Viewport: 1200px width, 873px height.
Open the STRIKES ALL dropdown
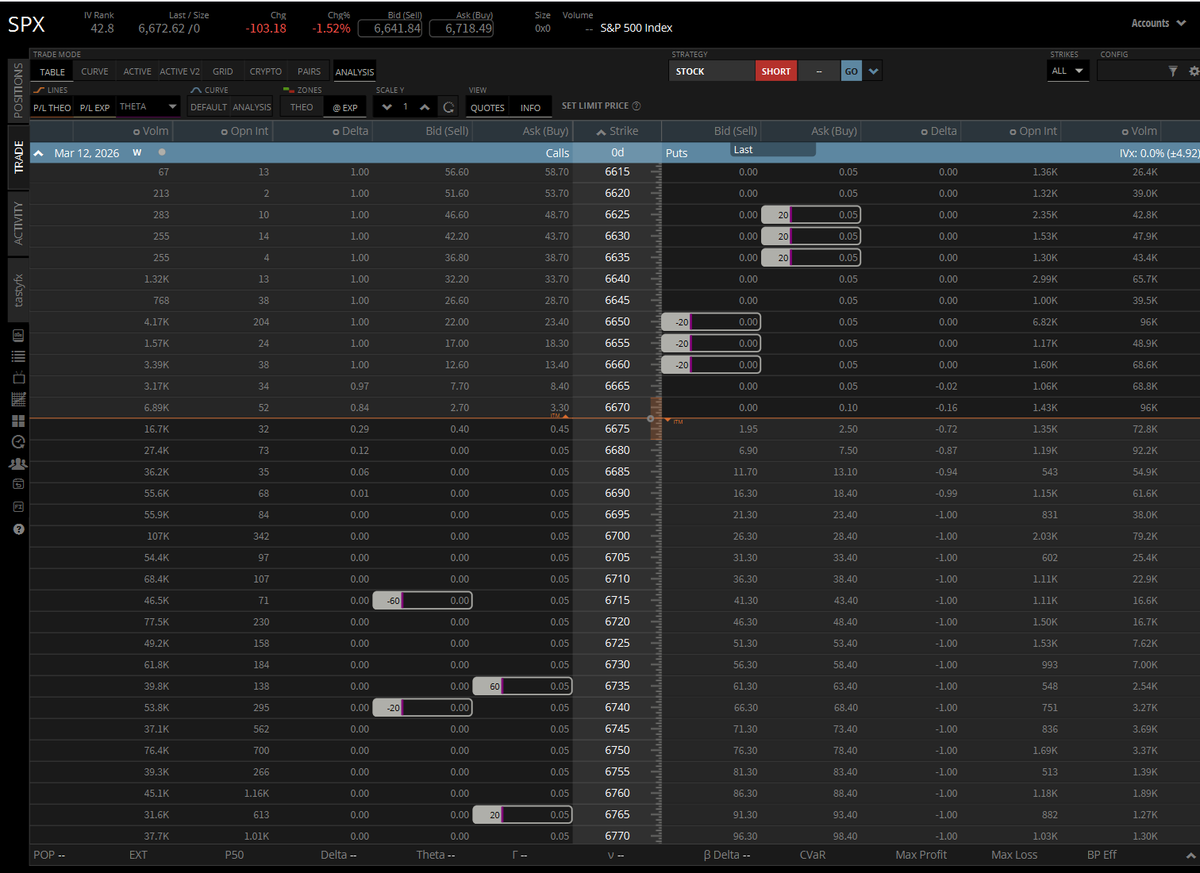tap(1067, 71)
